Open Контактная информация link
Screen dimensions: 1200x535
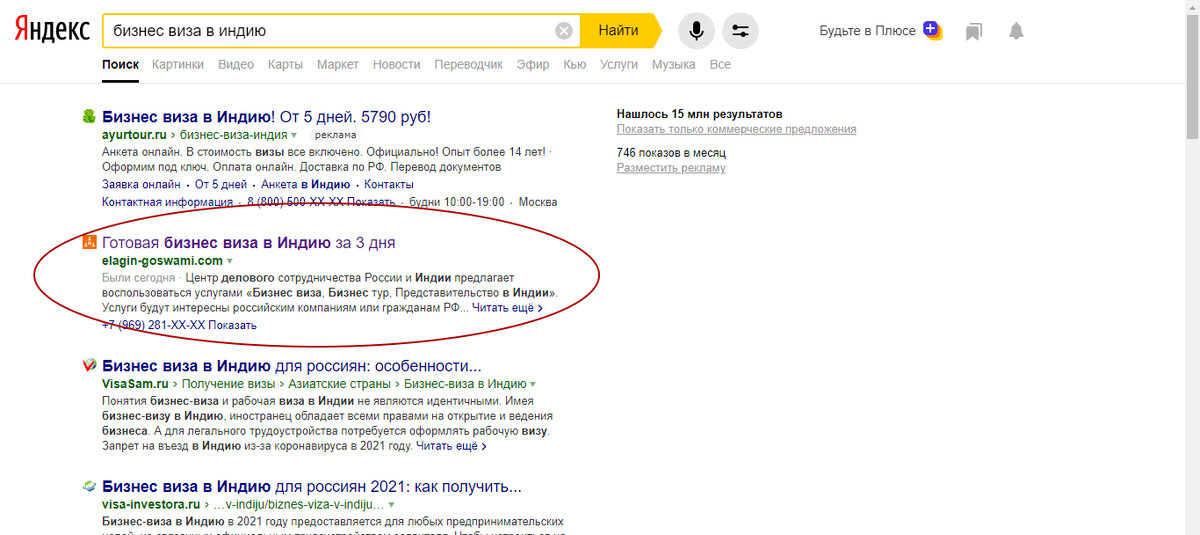click(x=168, y=202)
